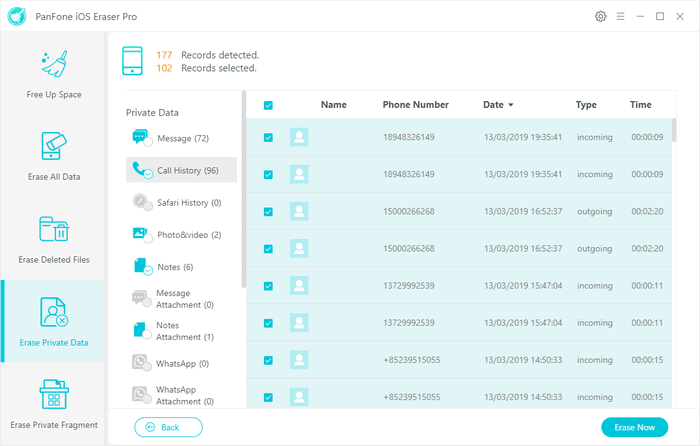Click date 13/03/2019 16:52:37 in first outgoing row
The image size is (700, 446).
click(523, 211)
